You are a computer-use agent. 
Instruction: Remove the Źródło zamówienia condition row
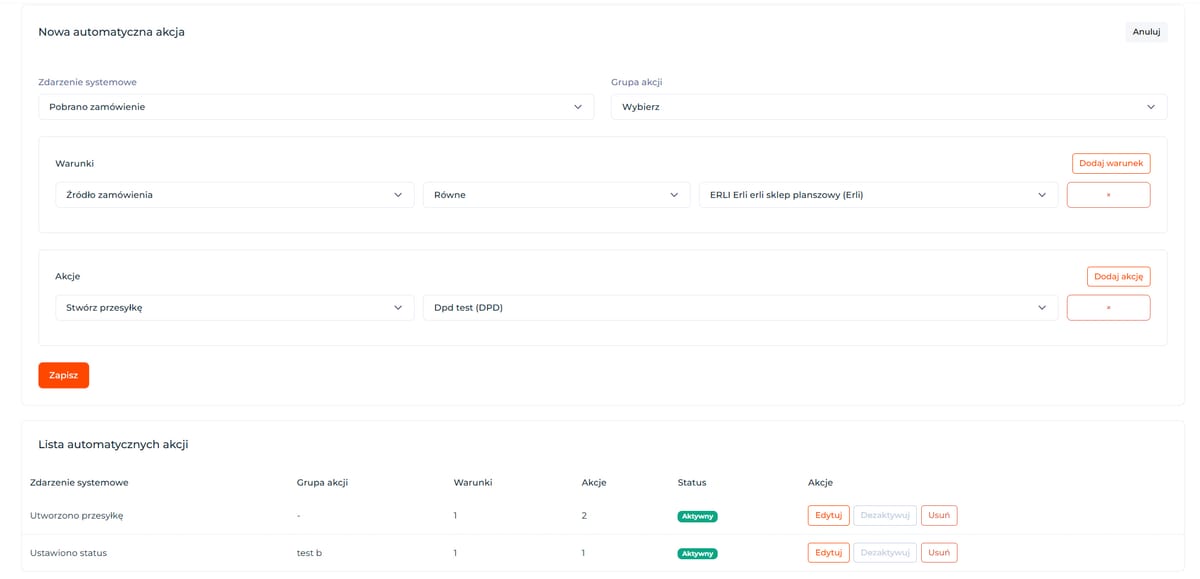click(x=1108, y=195)
